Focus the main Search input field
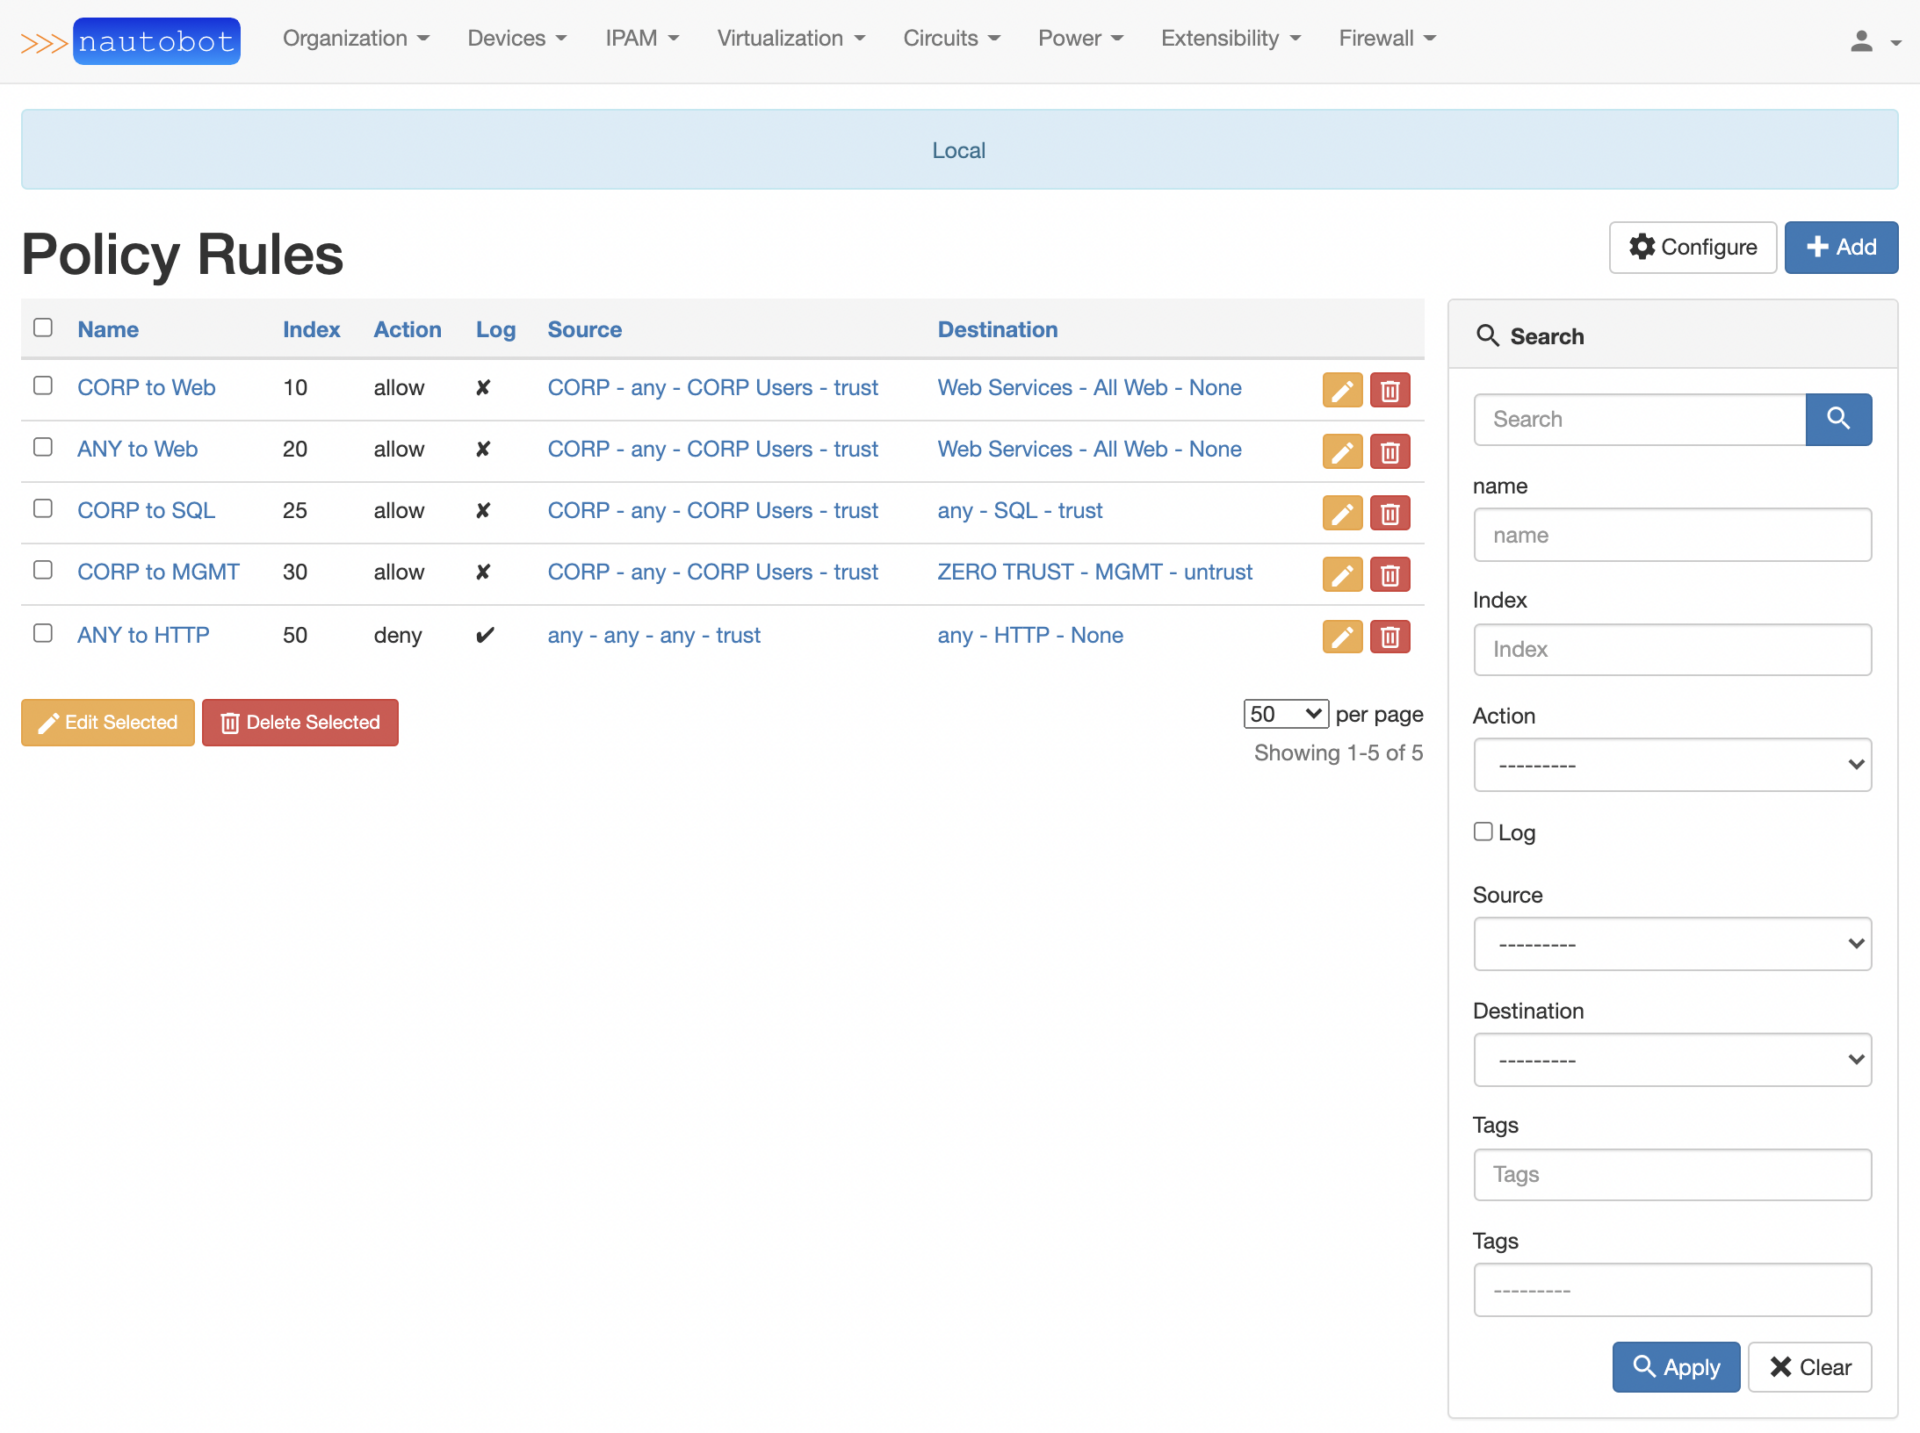 (1640, 419)
